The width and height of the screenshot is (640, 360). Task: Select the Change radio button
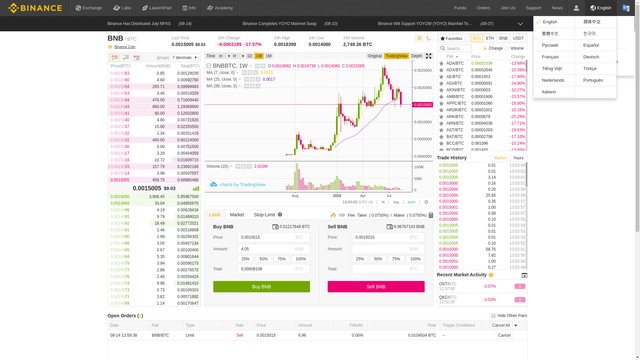pos(485,49)
